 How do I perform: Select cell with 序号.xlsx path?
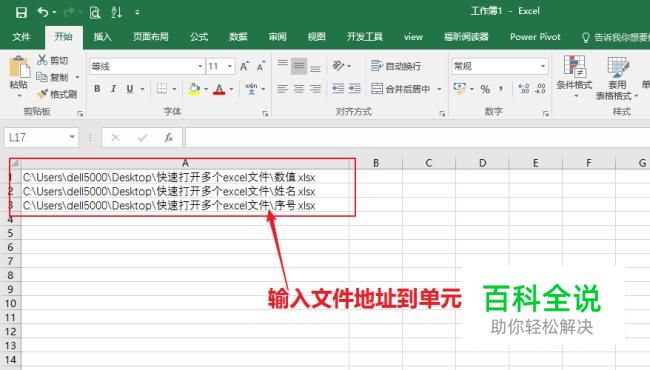click(x=185, y=206)
